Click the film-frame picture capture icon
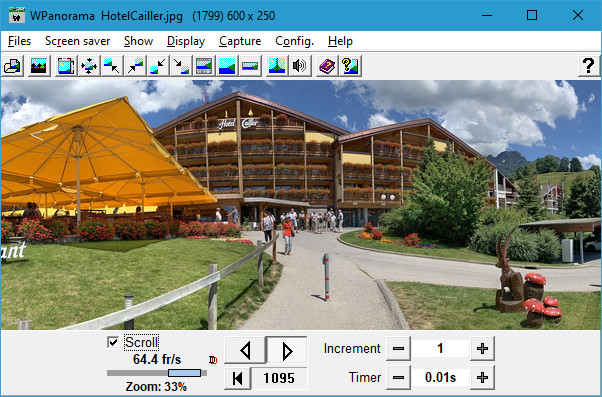The width and height of the screenshot is (602, 397). pos(66,66)
